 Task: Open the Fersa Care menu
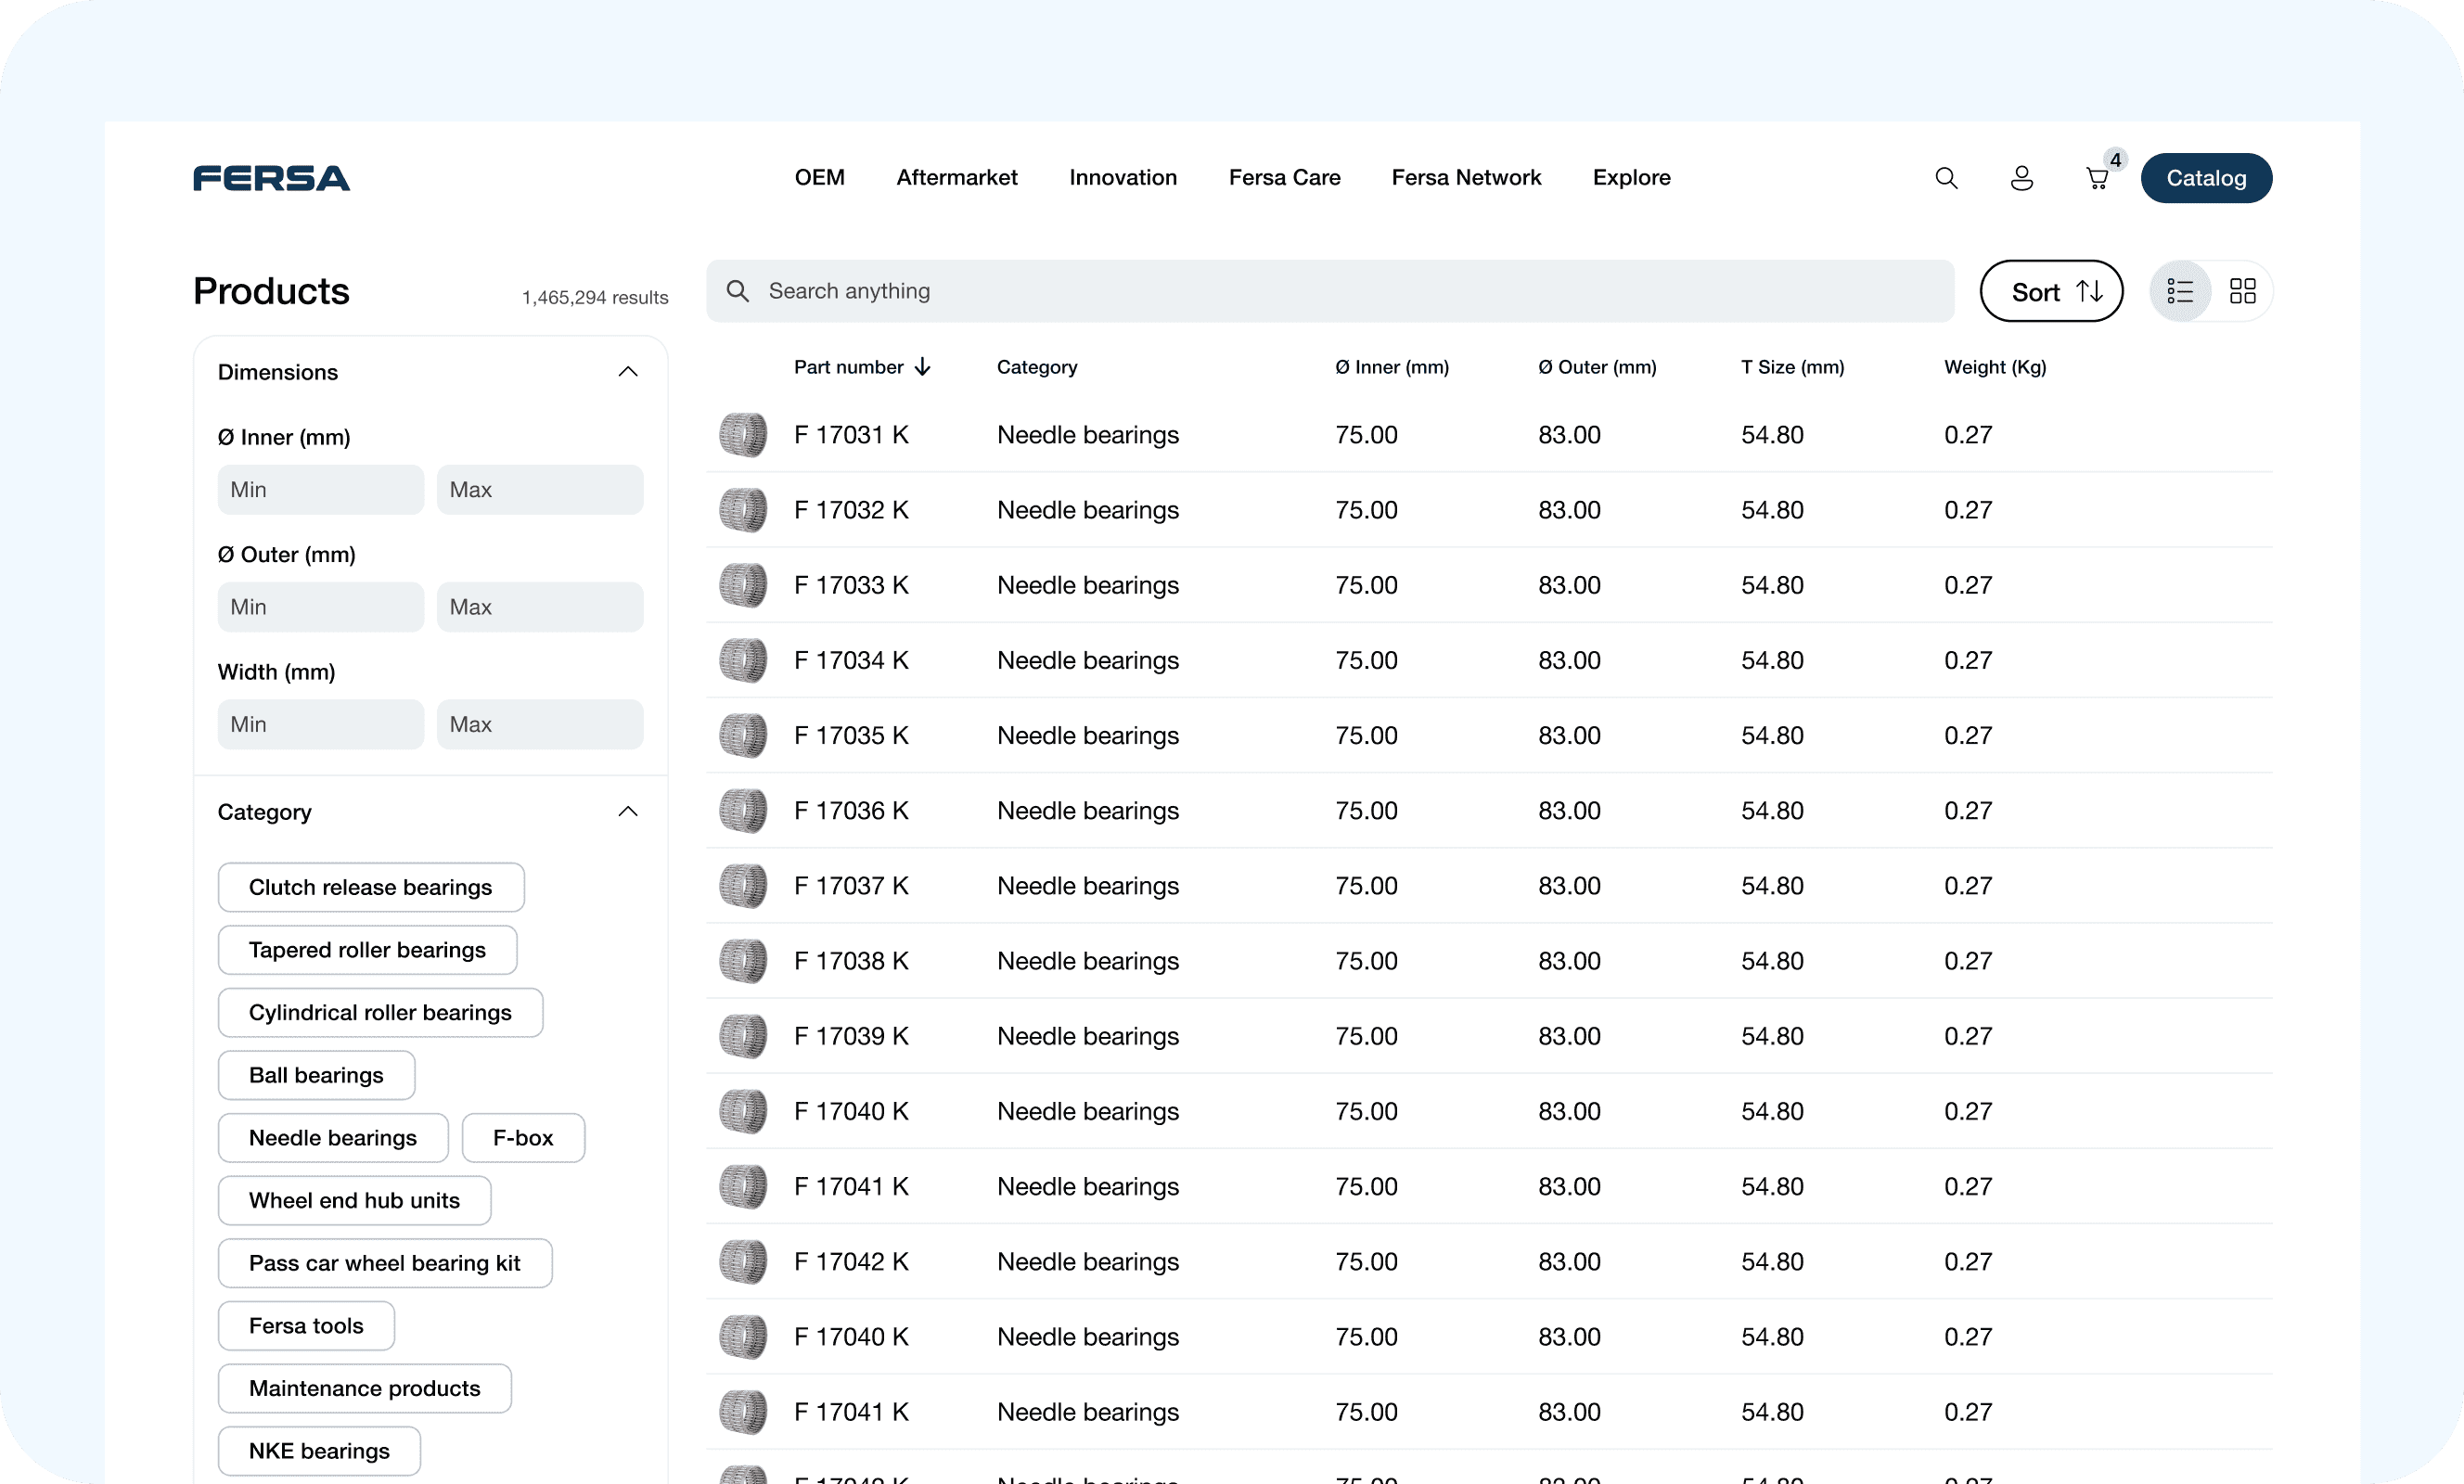tap(1284, 178)
